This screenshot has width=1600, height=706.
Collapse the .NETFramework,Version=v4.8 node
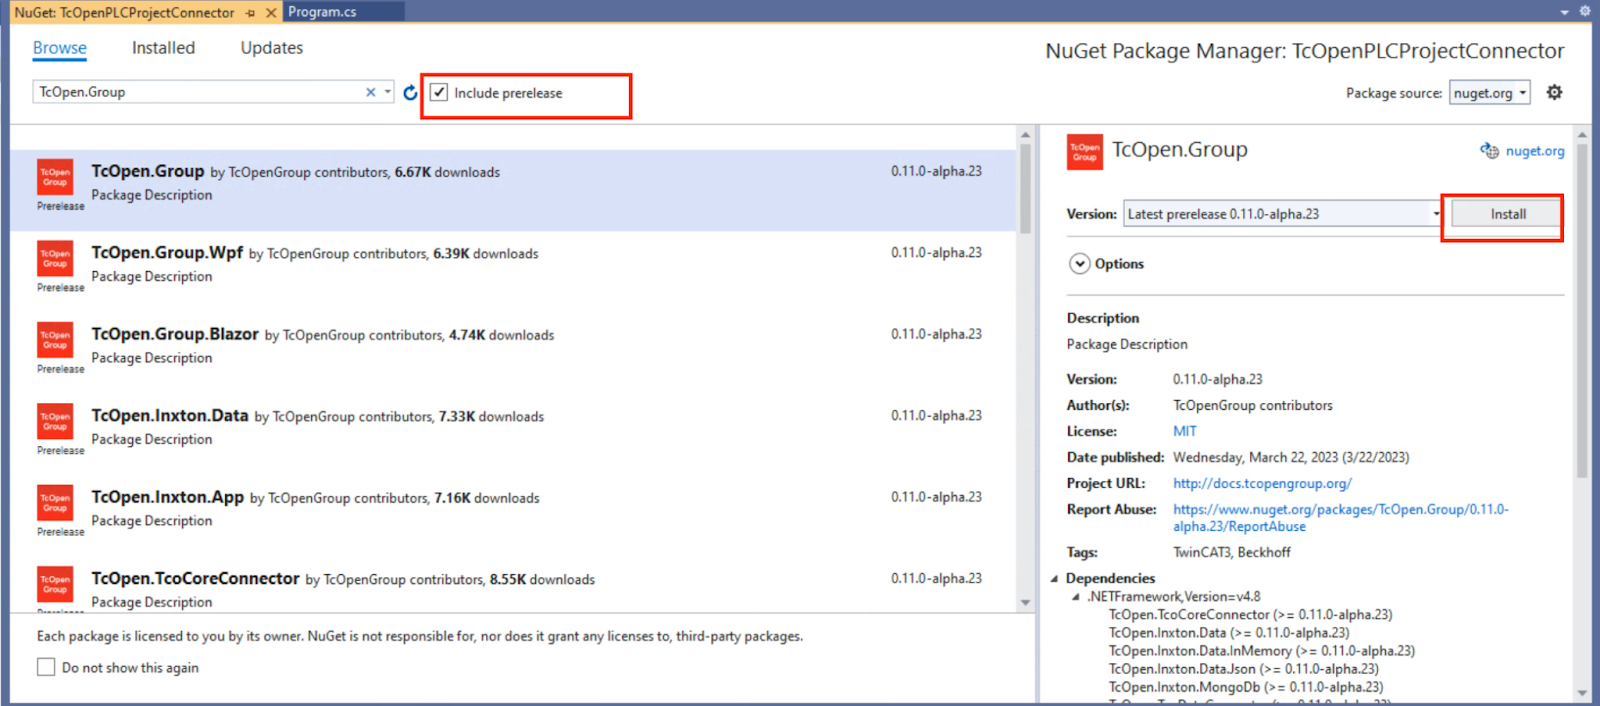pos(1076,597)
